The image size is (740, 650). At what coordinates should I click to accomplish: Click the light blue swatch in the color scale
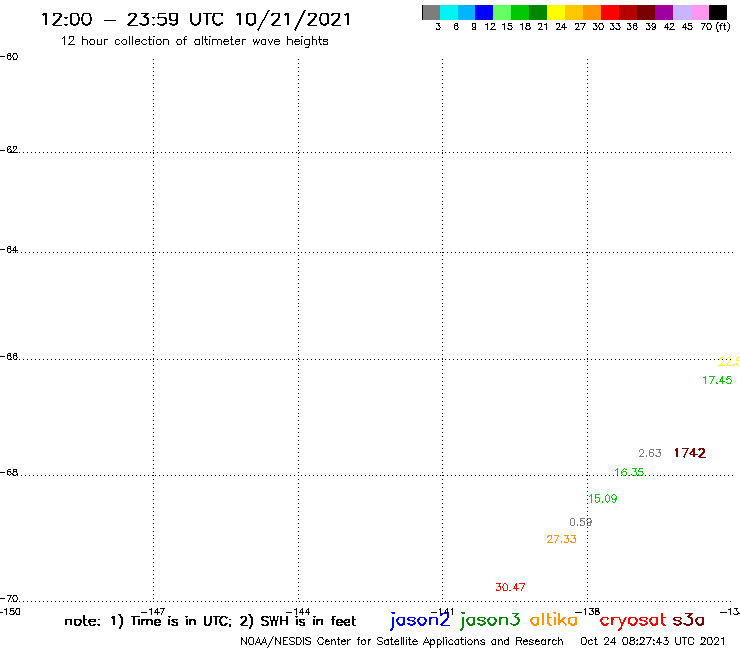[466, 12]
